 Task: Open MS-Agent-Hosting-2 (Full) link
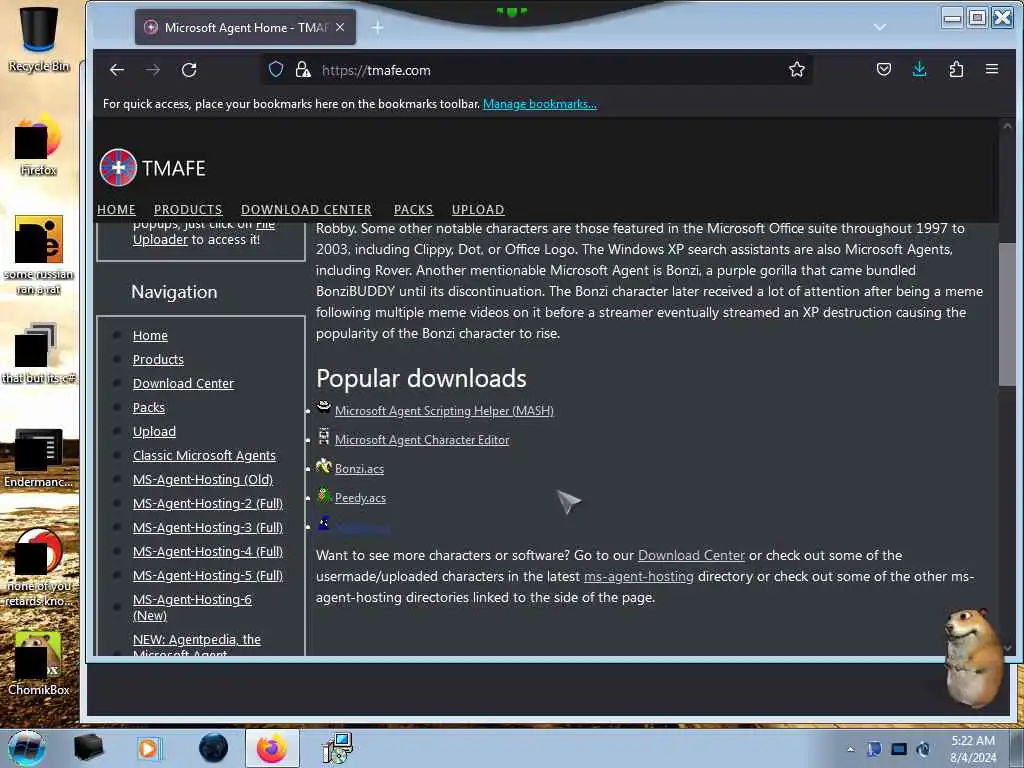208,504
